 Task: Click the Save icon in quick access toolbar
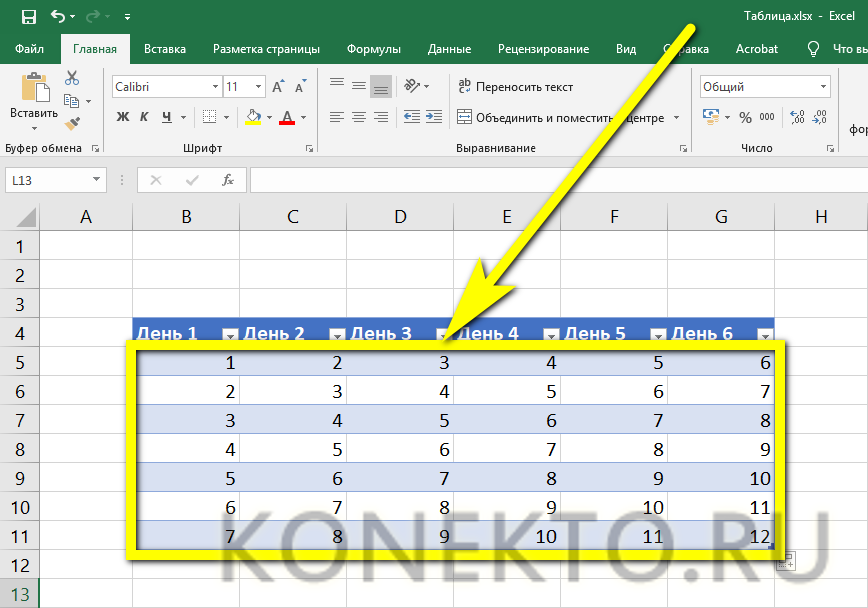click(29, 17)
